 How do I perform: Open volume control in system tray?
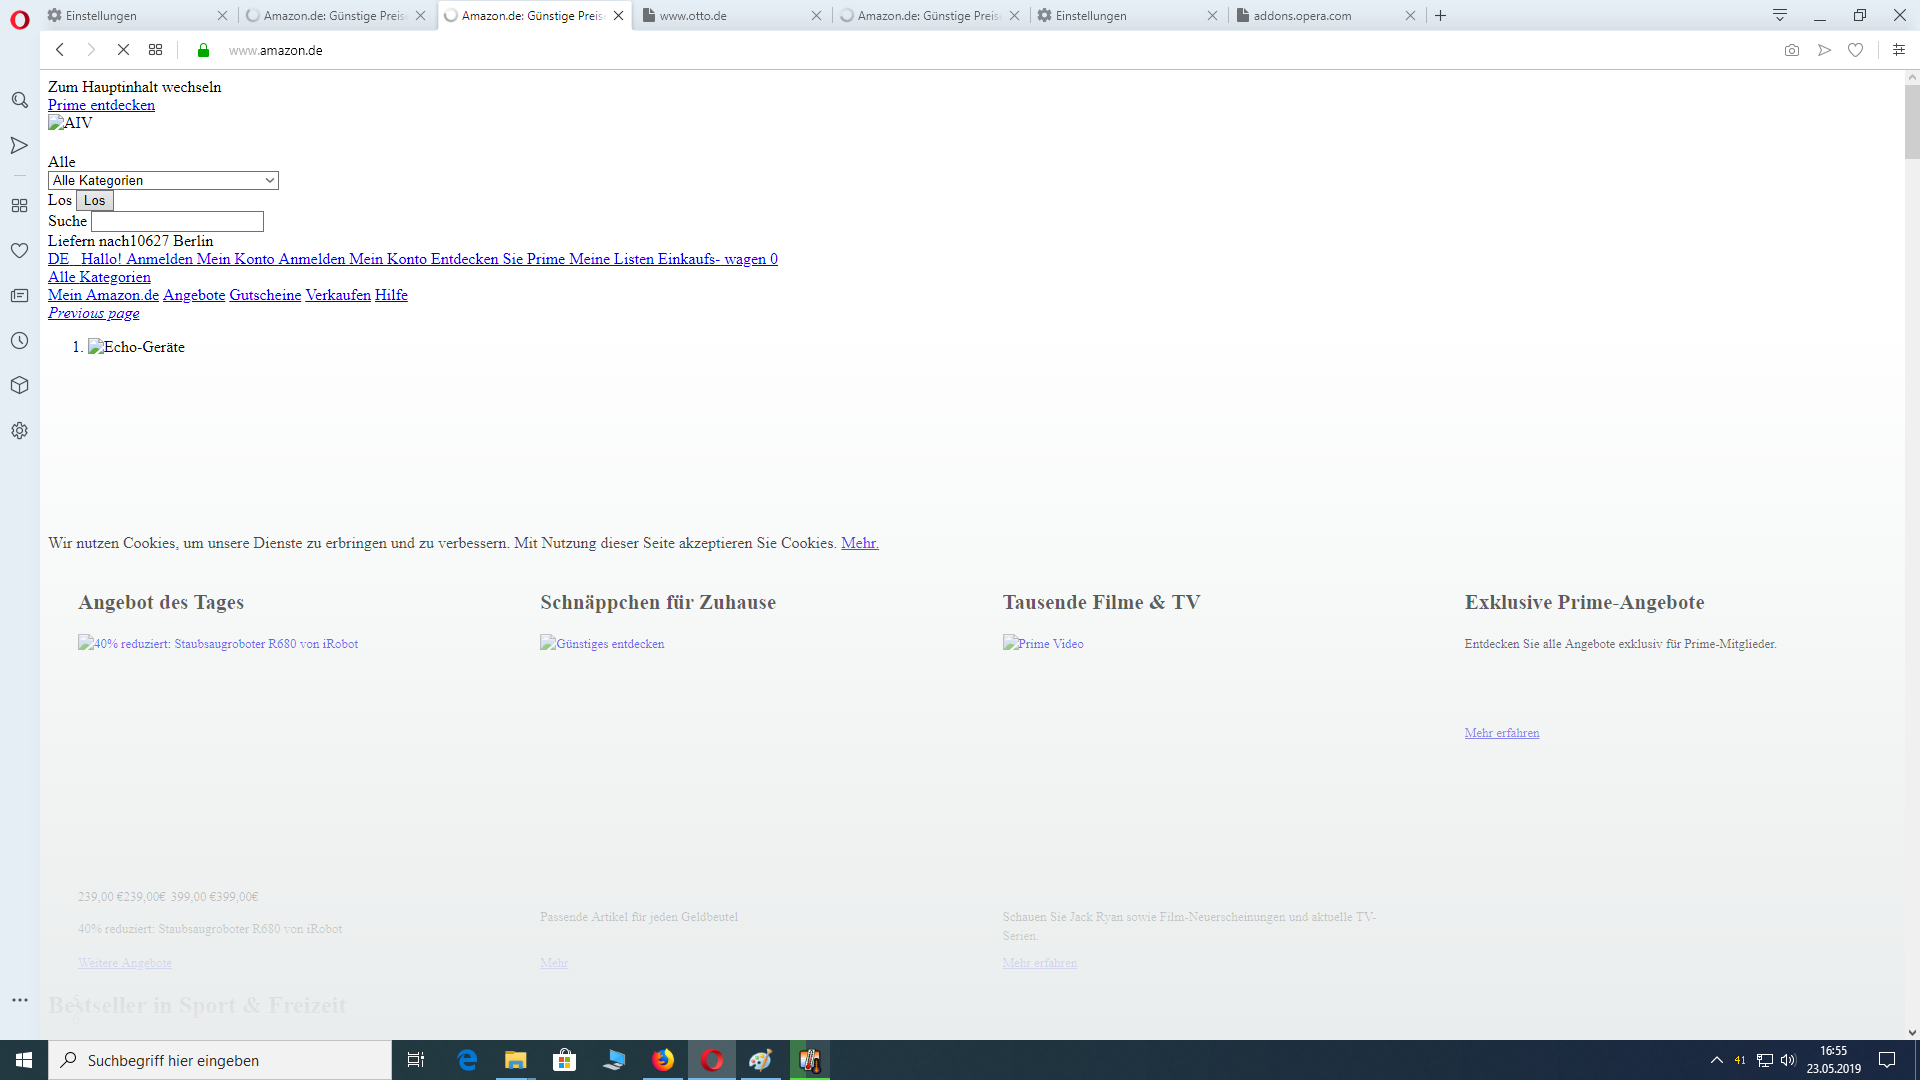pos(1788,1060)
